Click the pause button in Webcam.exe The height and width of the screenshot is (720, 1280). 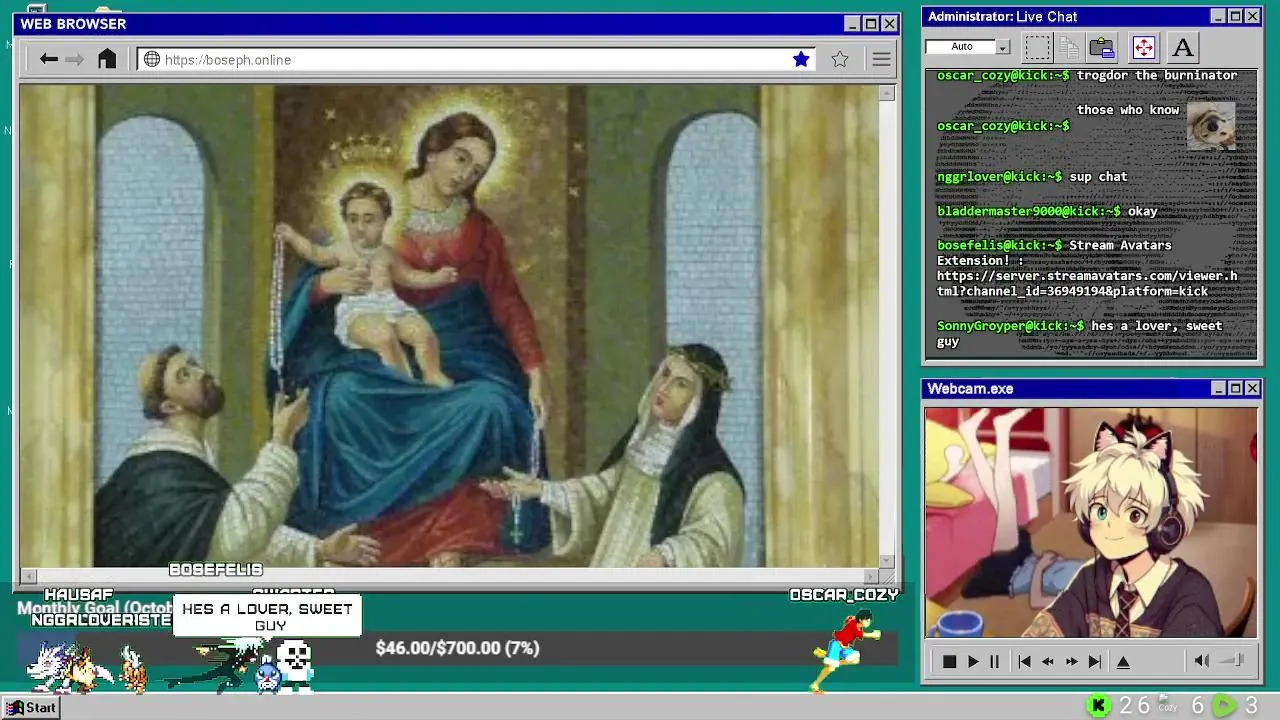[994, 661]
